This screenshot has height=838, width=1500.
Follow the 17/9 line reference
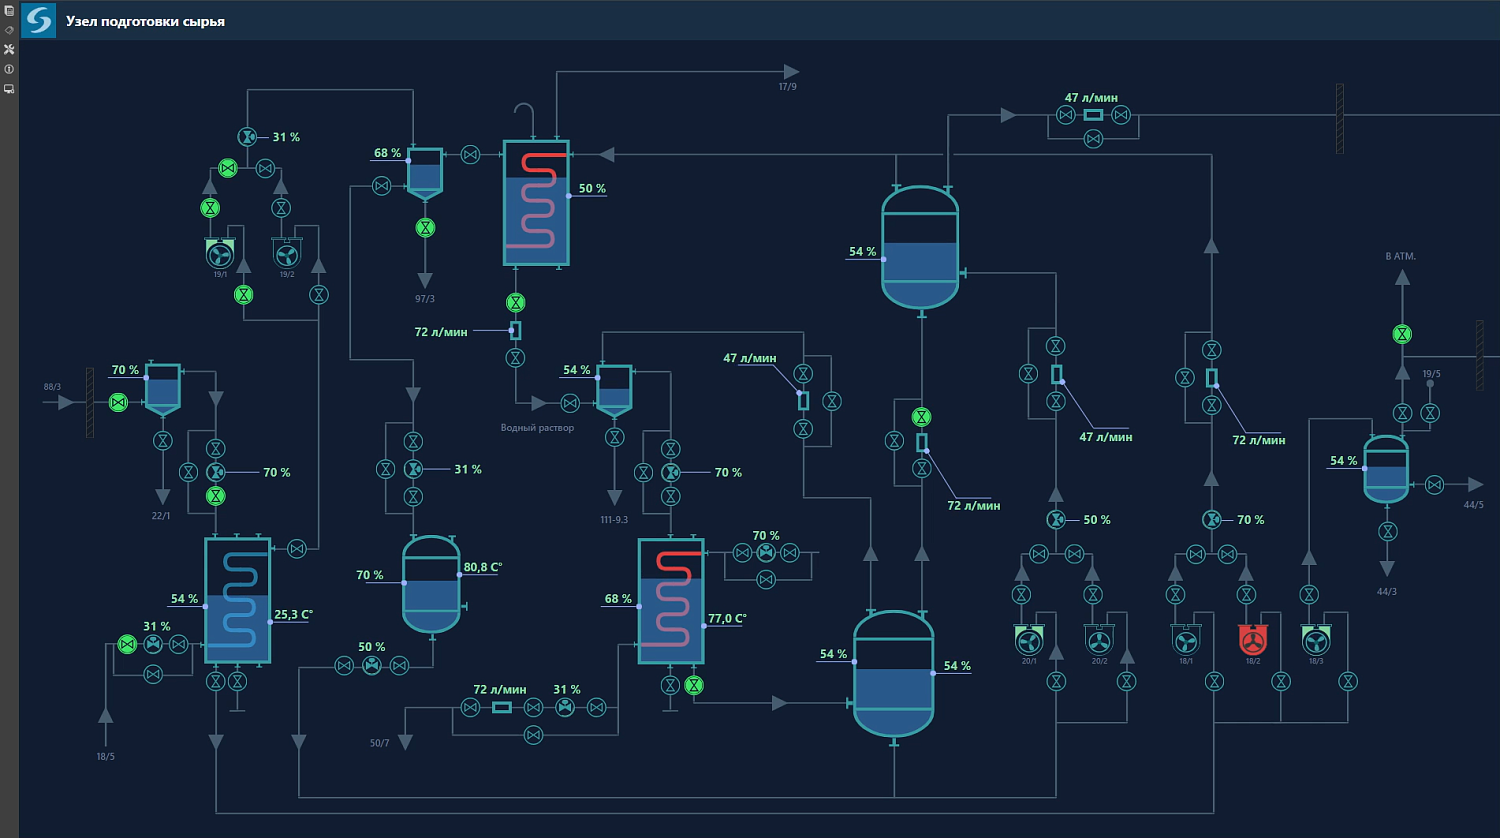tap(787, 87)
